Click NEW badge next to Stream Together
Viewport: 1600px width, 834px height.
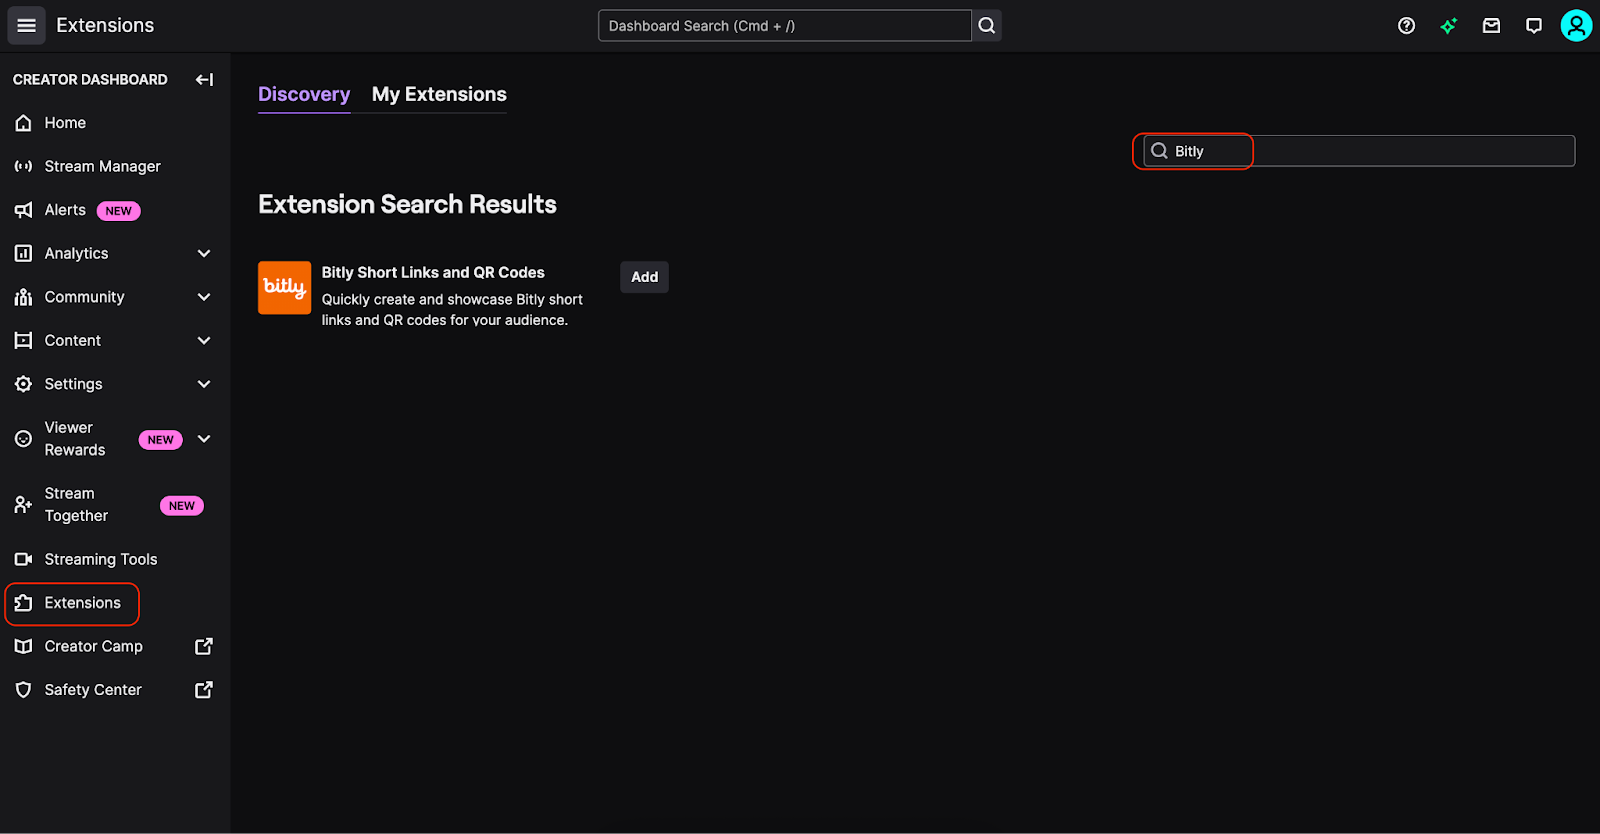pos(182,506)
